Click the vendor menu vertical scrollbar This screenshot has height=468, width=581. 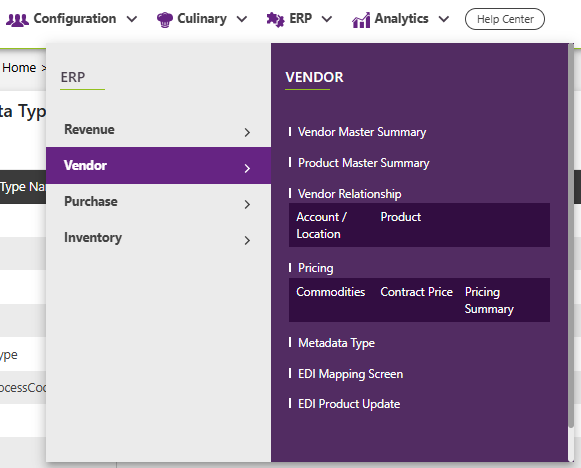pyautogui.click(x=571, y=237)
